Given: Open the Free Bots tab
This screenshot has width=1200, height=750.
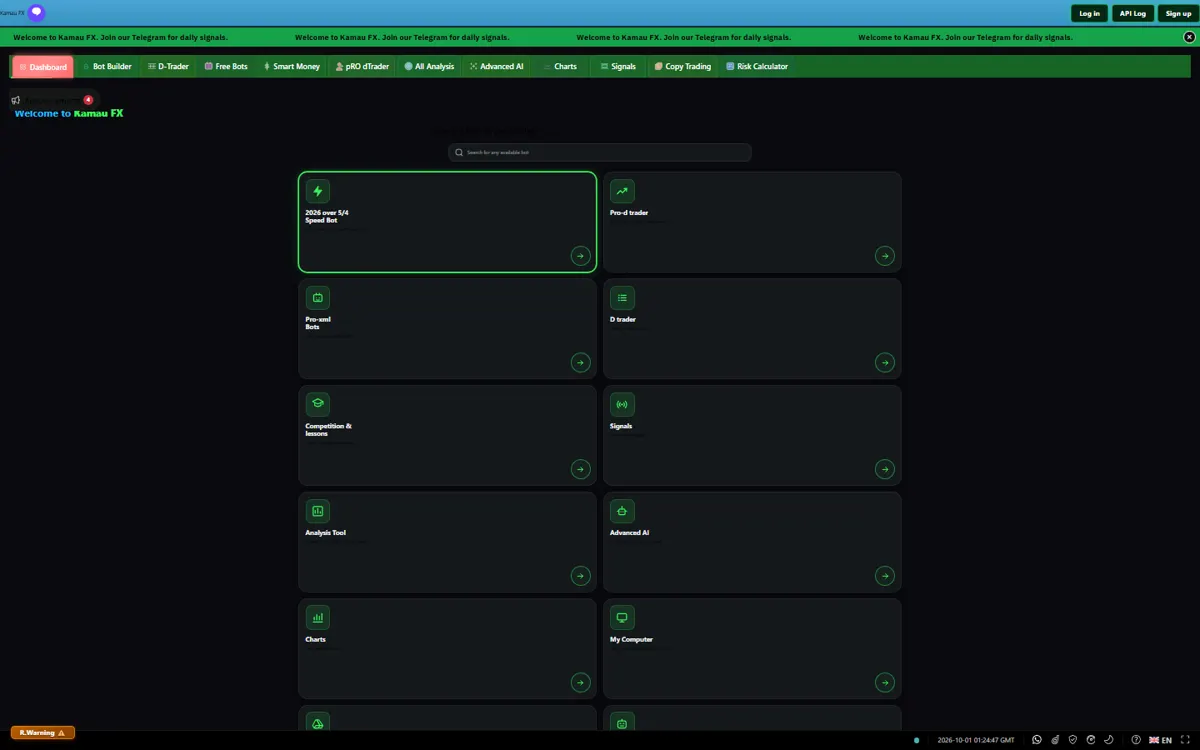Looking at the screenshot, I should click(226, 67).
